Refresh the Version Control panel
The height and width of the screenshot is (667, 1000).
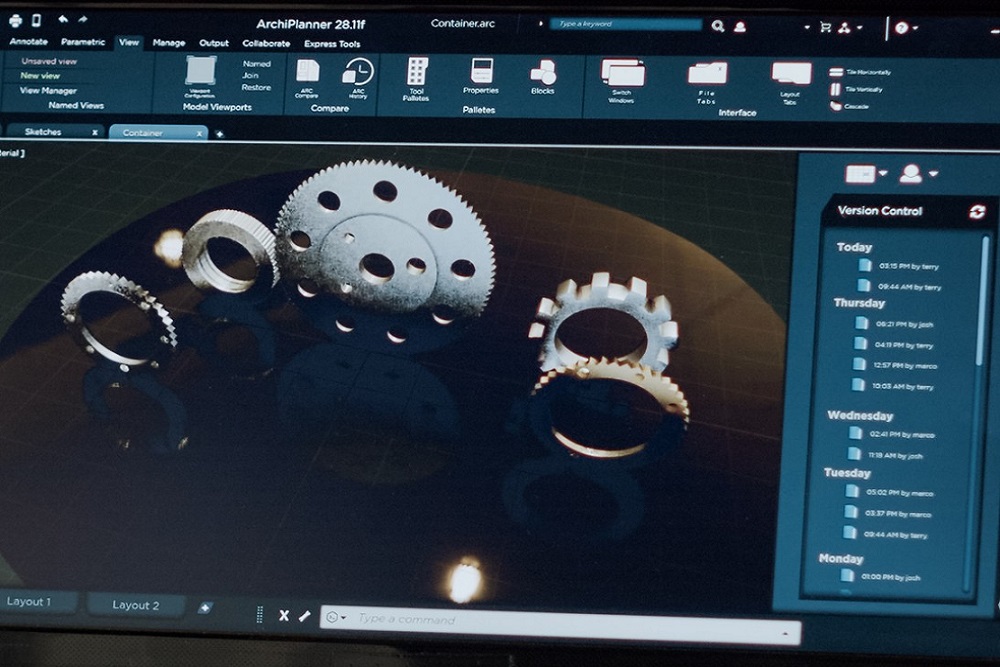977,211
